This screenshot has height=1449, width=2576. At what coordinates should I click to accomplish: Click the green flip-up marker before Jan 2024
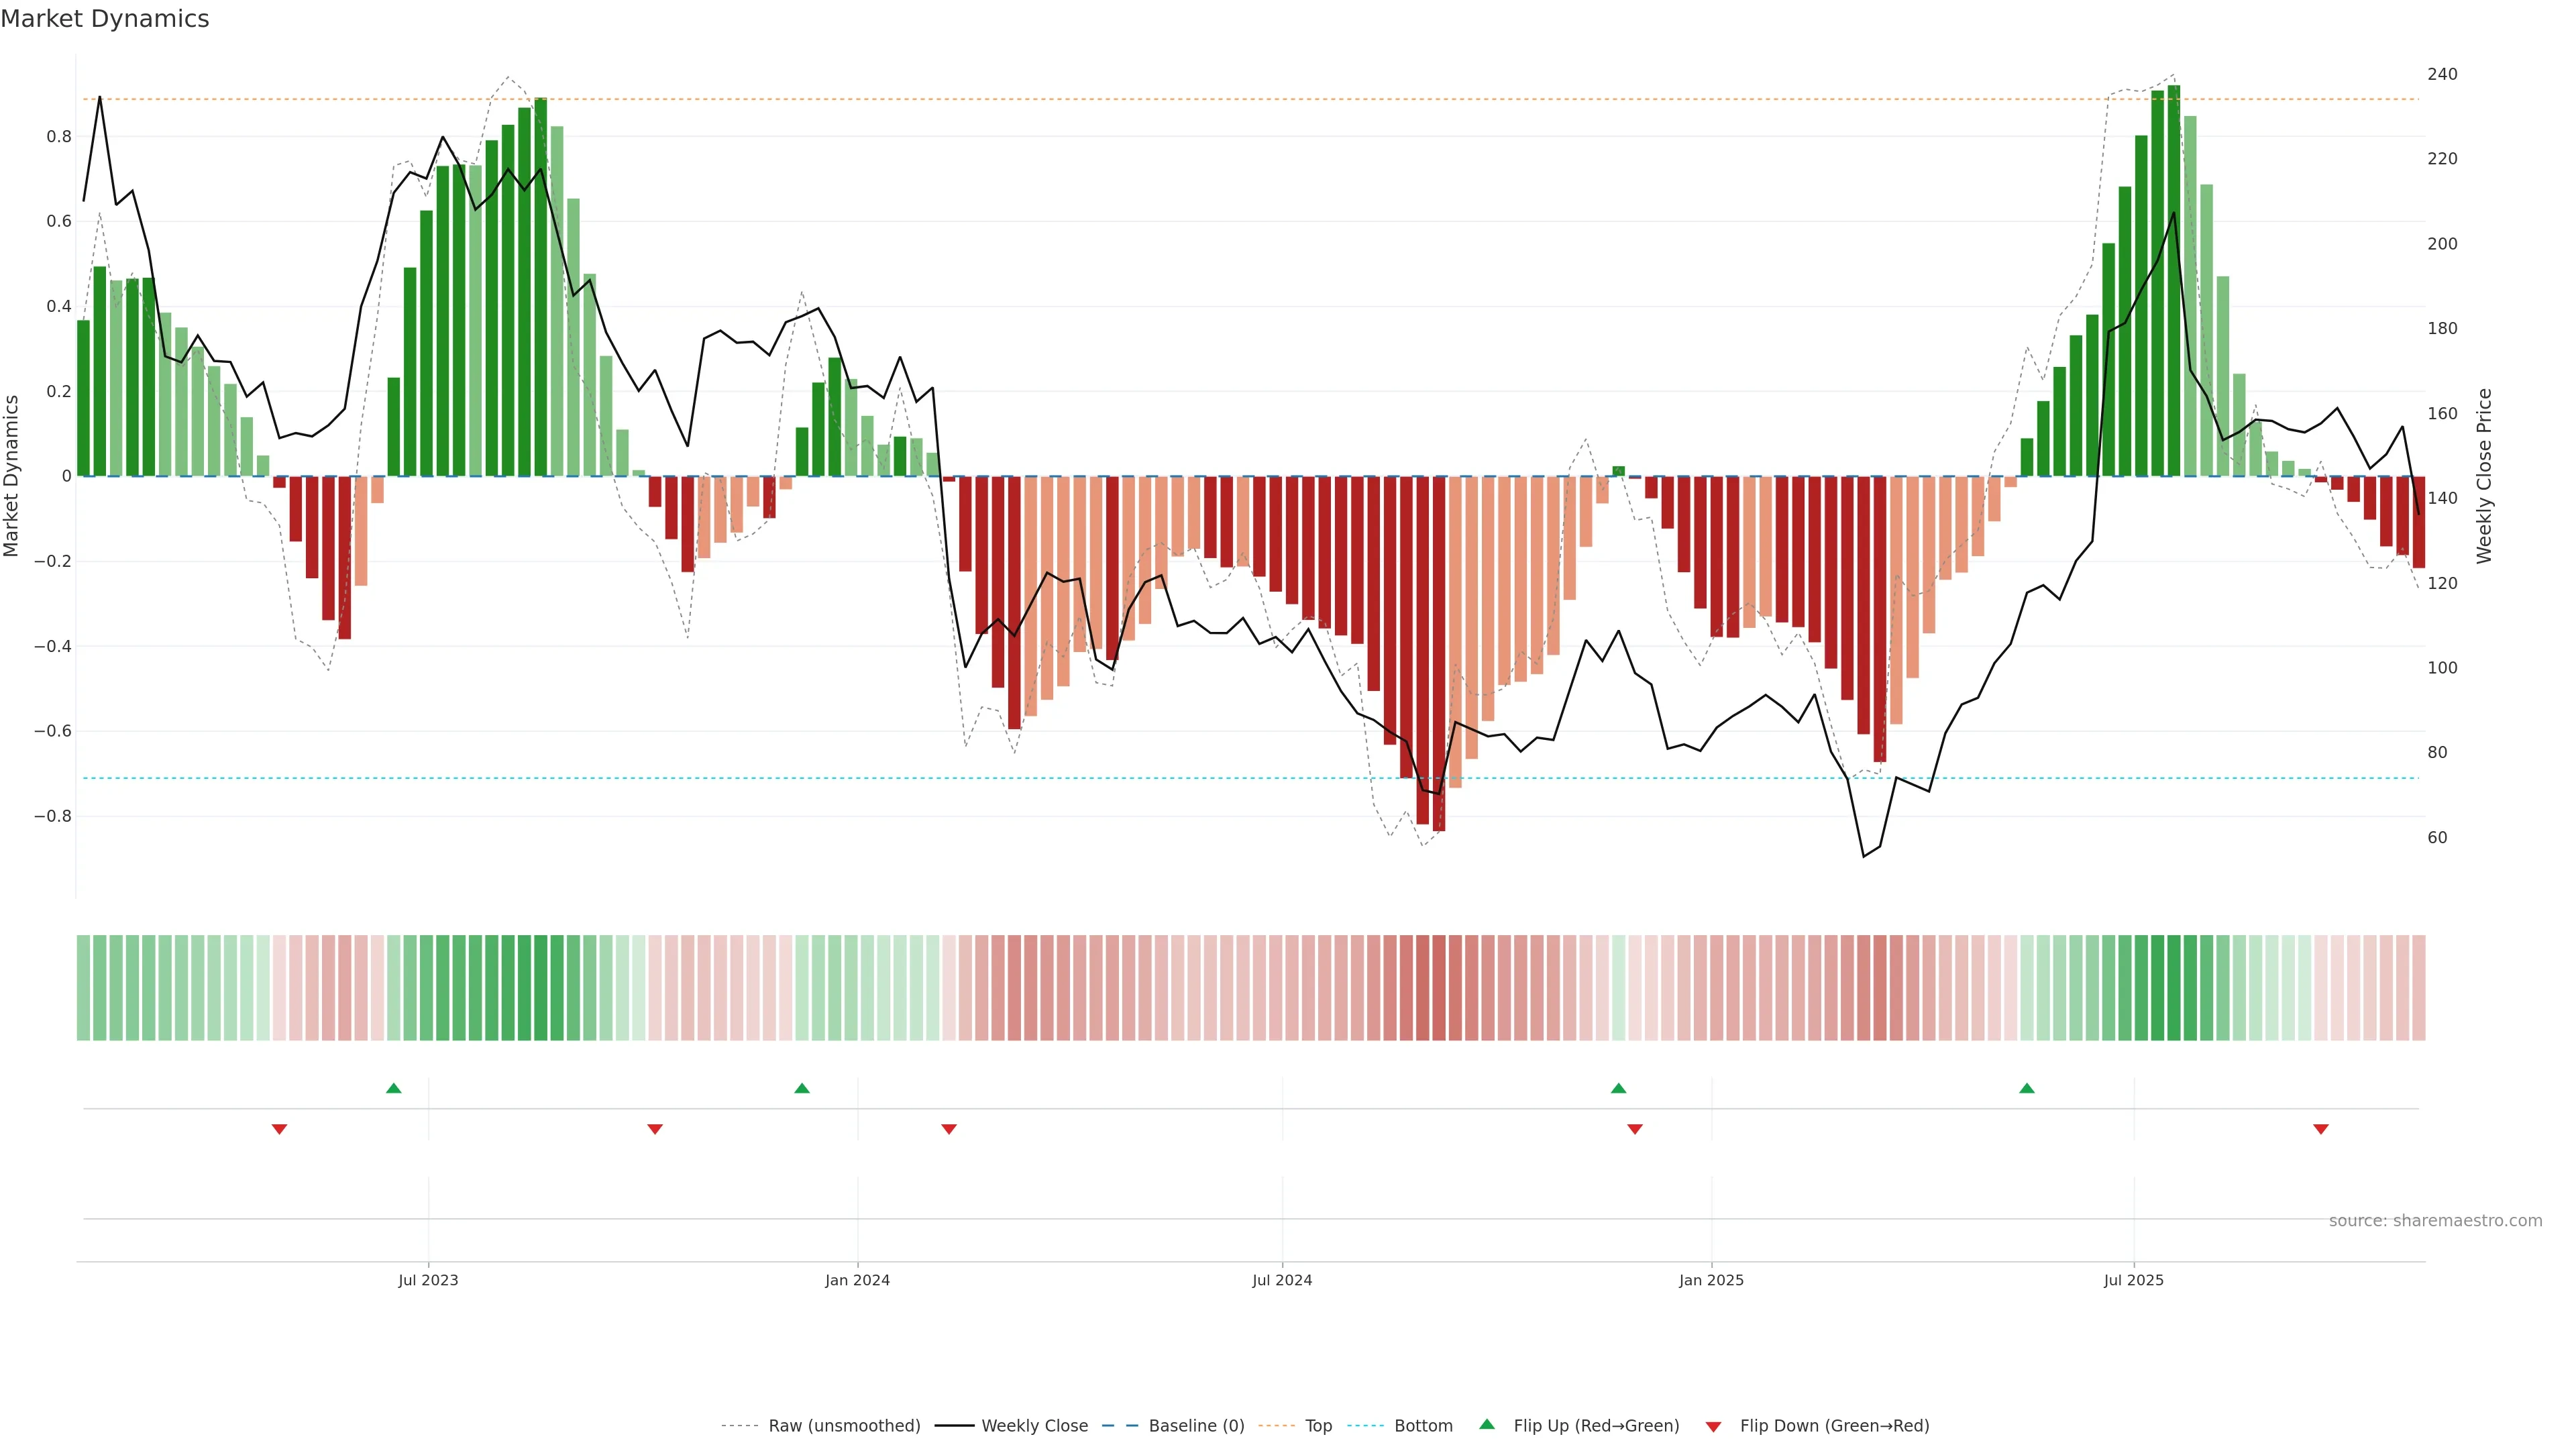(802, 1088)
